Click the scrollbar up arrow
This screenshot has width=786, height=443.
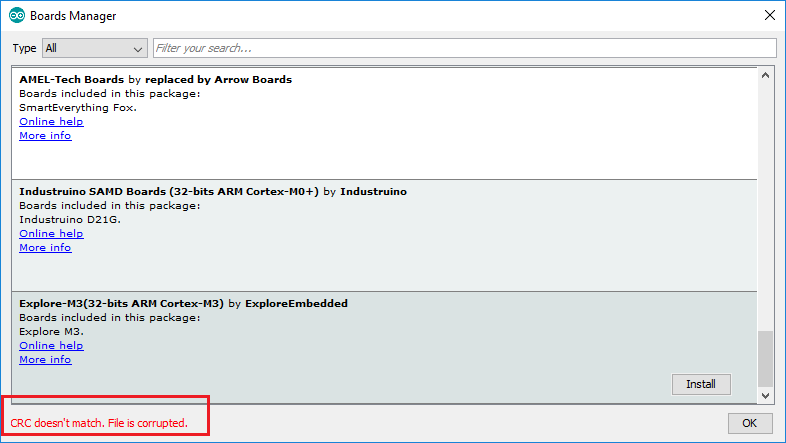pyautogui.click(x=765, y=76)
